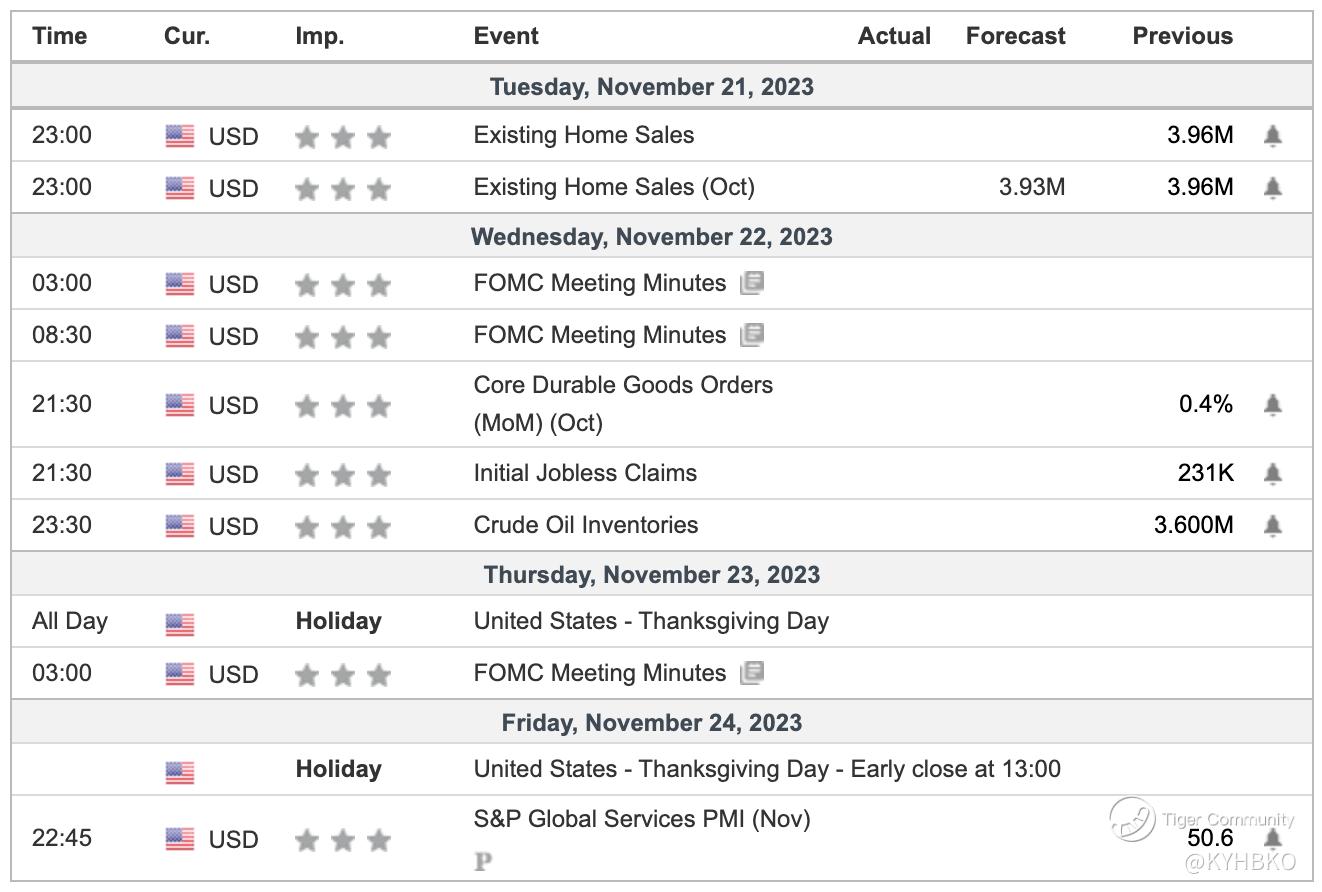The image size is (1322, 892).
Task: Open the Crude Oil Inventories event link
Action: [x=586, y=525]
